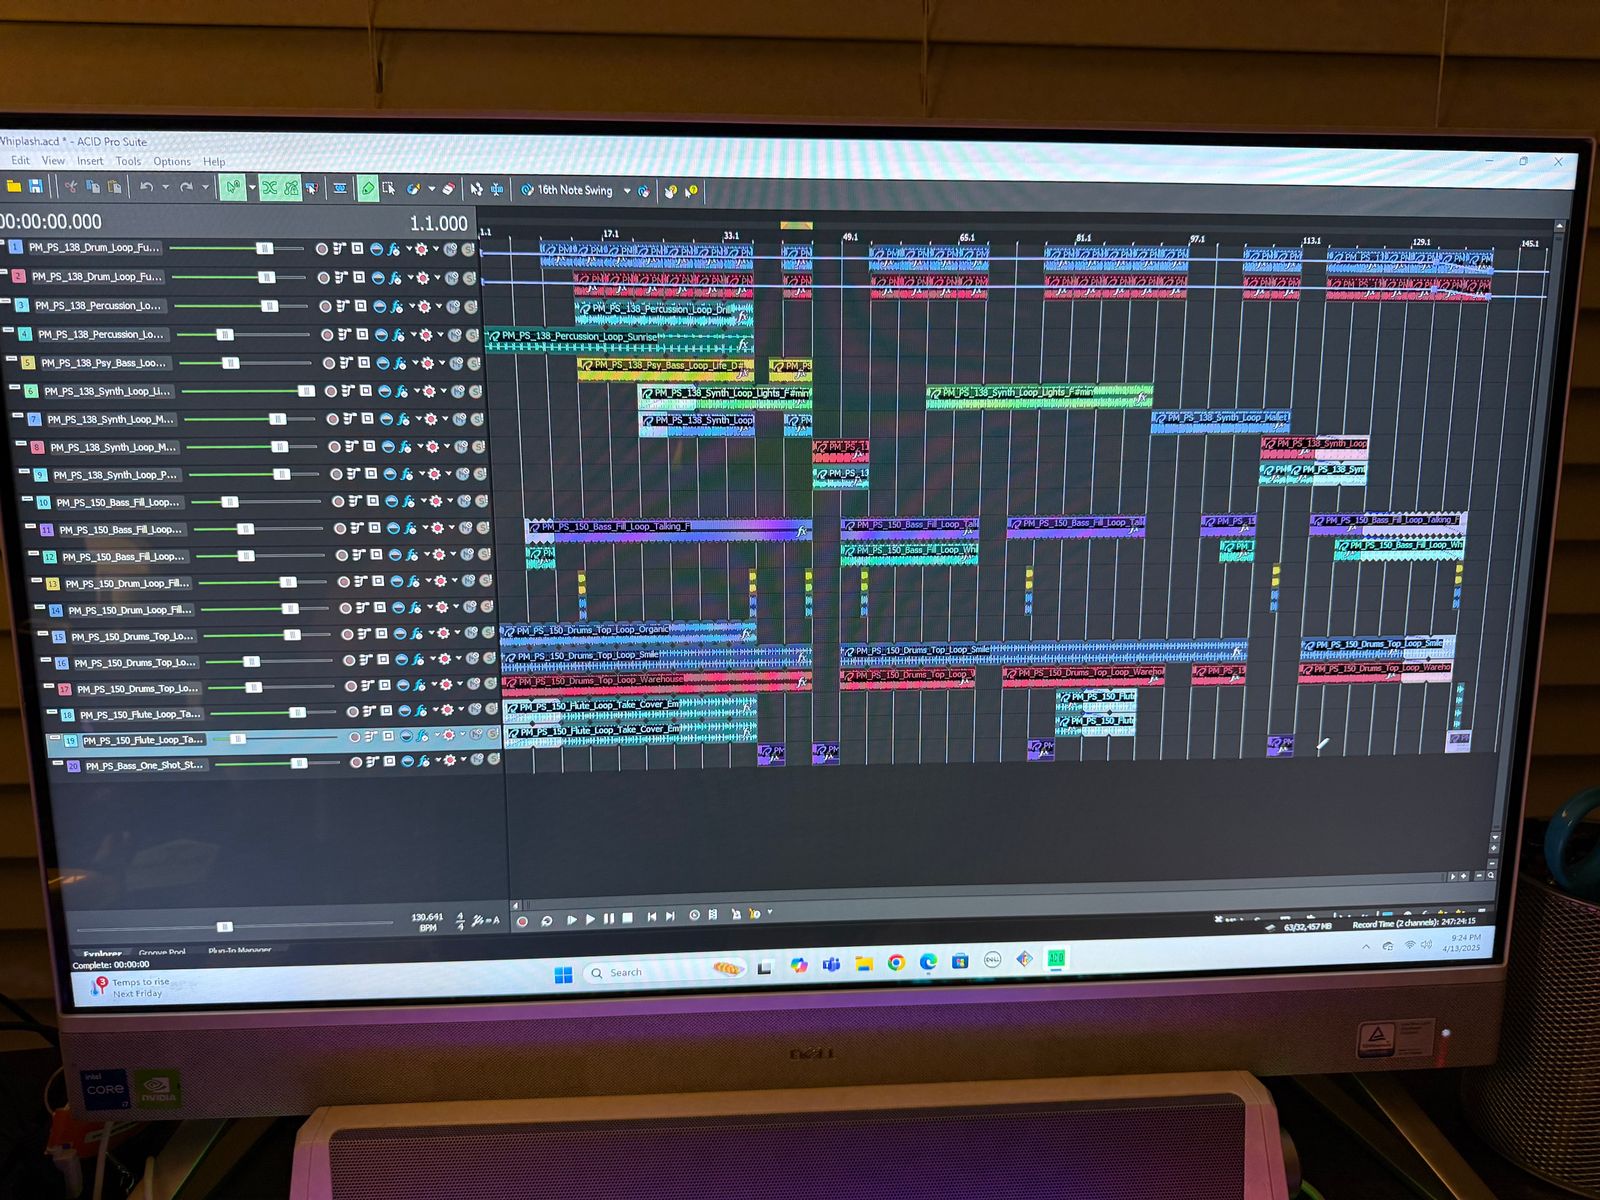1600x1200 pixels.
Task: Click the Stop button in transport bar
Action: (627, 918)
